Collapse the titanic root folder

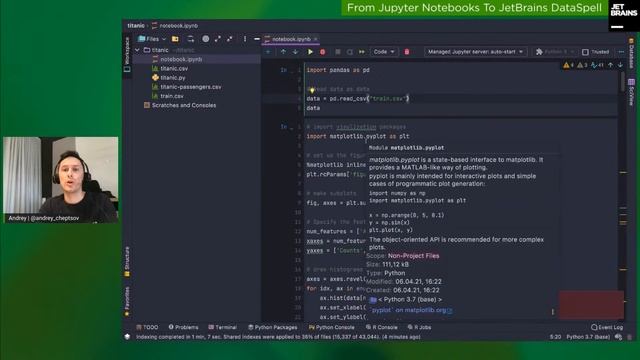[137, 50]
